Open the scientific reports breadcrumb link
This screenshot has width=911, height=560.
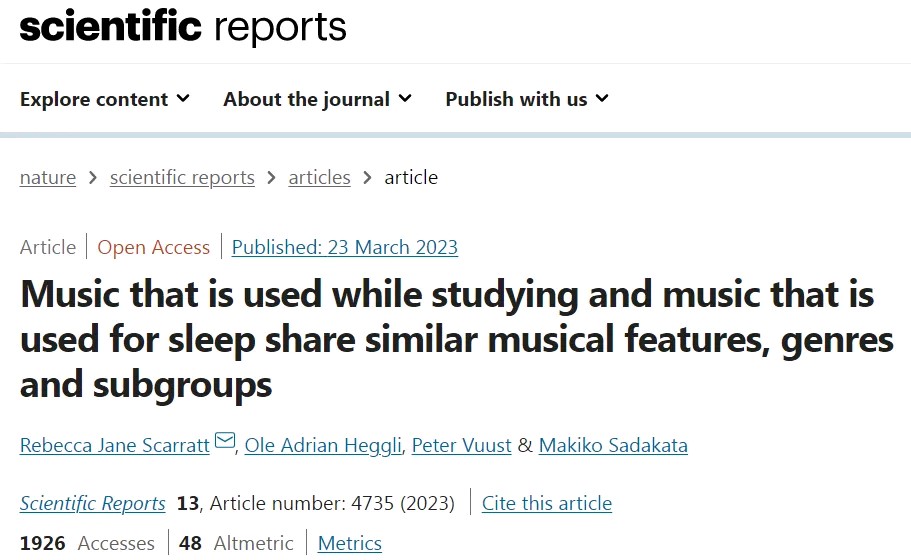[x=182, y=178]
